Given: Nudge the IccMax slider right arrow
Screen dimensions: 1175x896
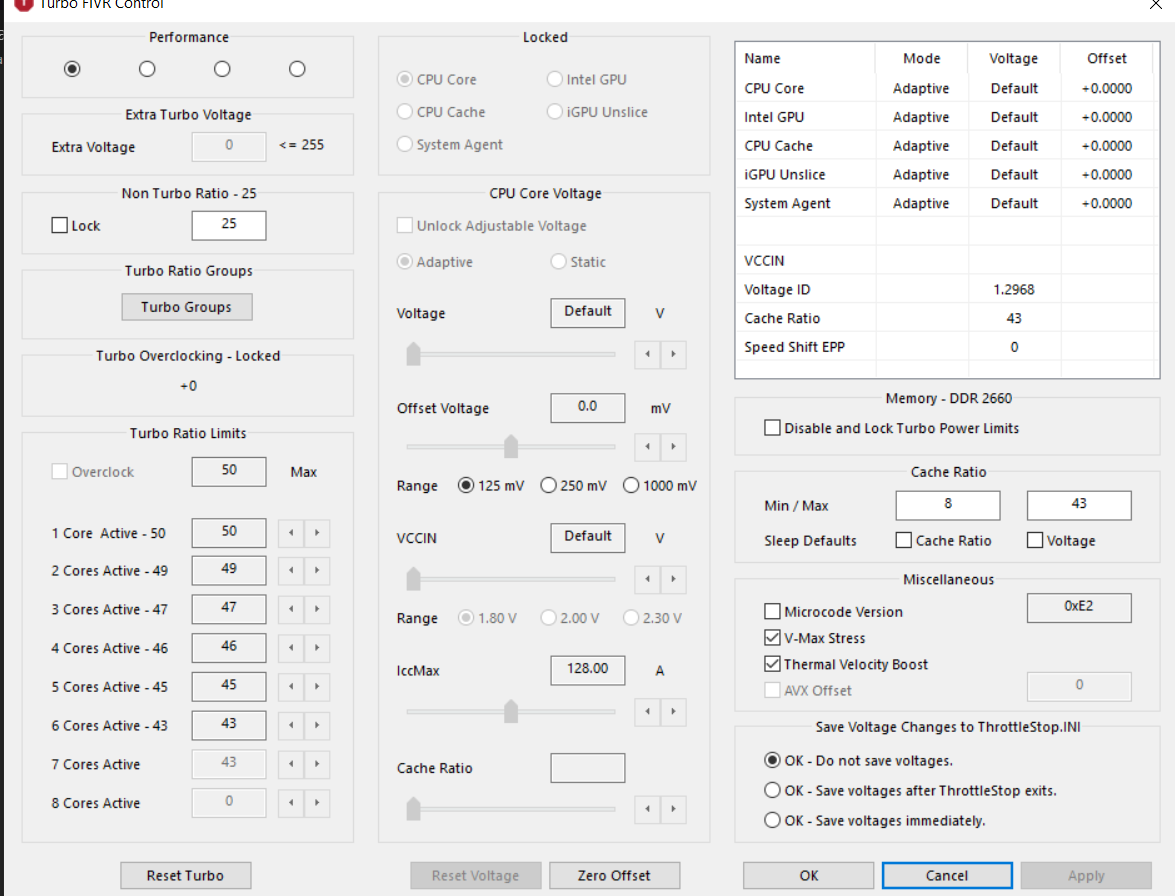Looking at the screenshot, I should tap(674, 712).
